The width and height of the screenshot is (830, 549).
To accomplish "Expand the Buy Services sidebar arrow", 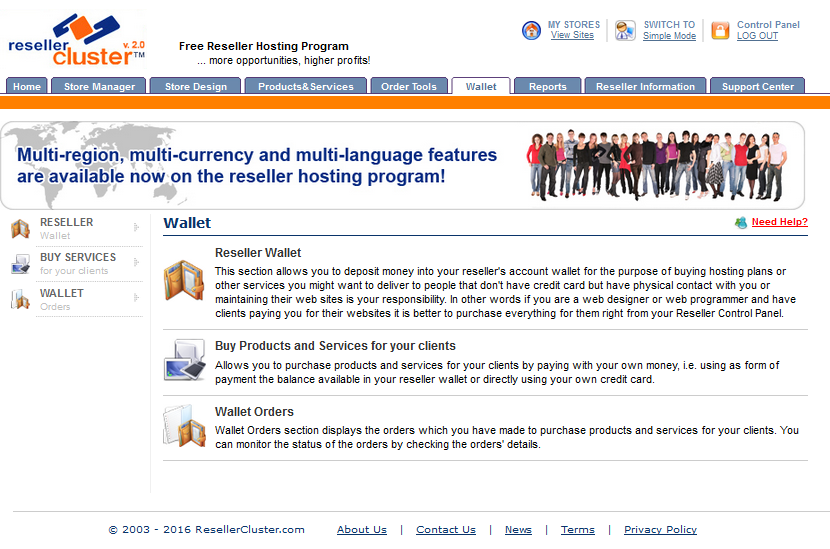I will coord(136,264).
